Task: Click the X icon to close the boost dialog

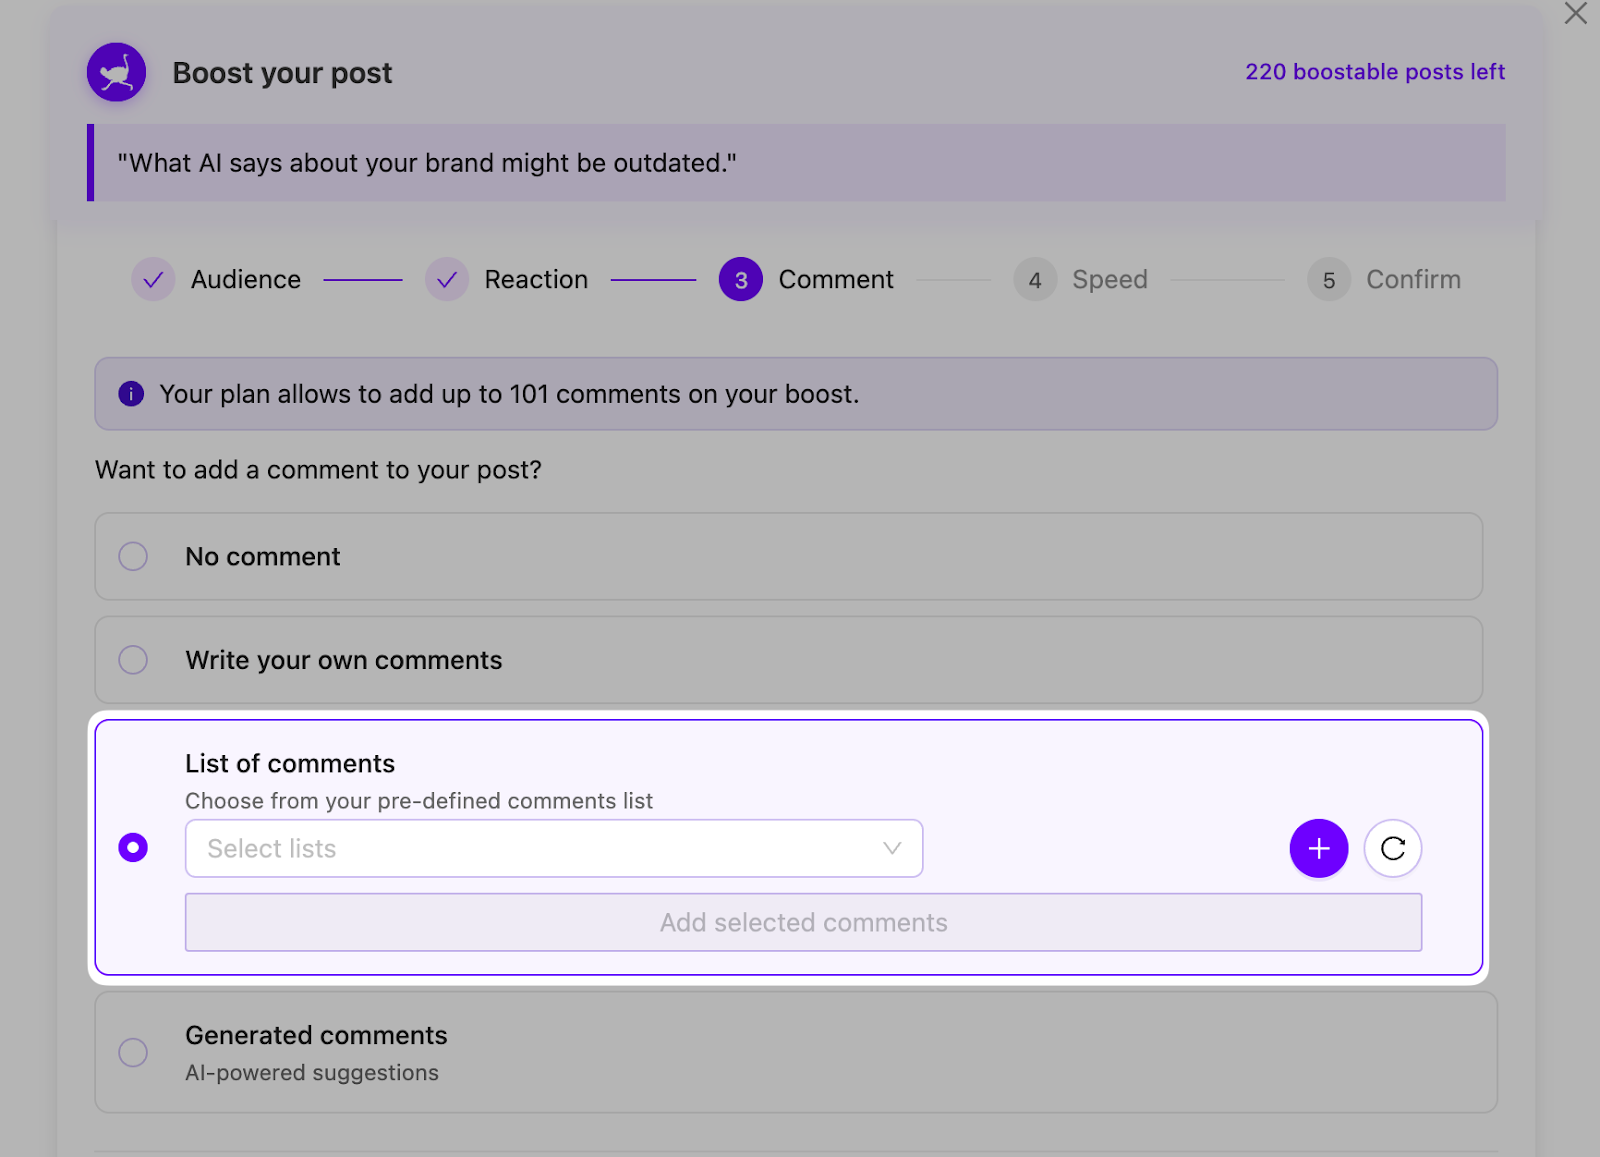Action: [1575, 14]
